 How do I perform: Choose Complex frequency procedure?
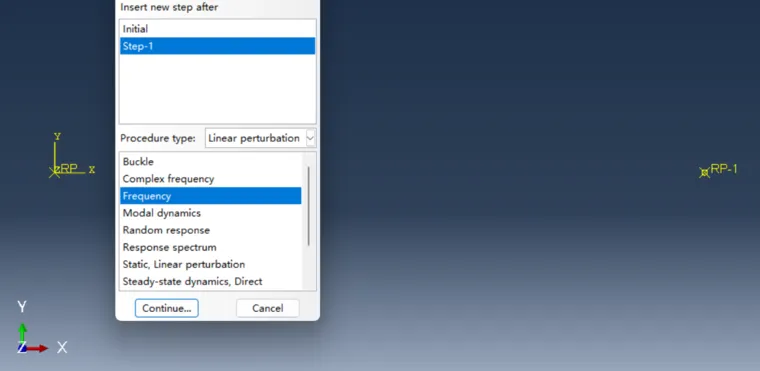[x=211, y=179]
